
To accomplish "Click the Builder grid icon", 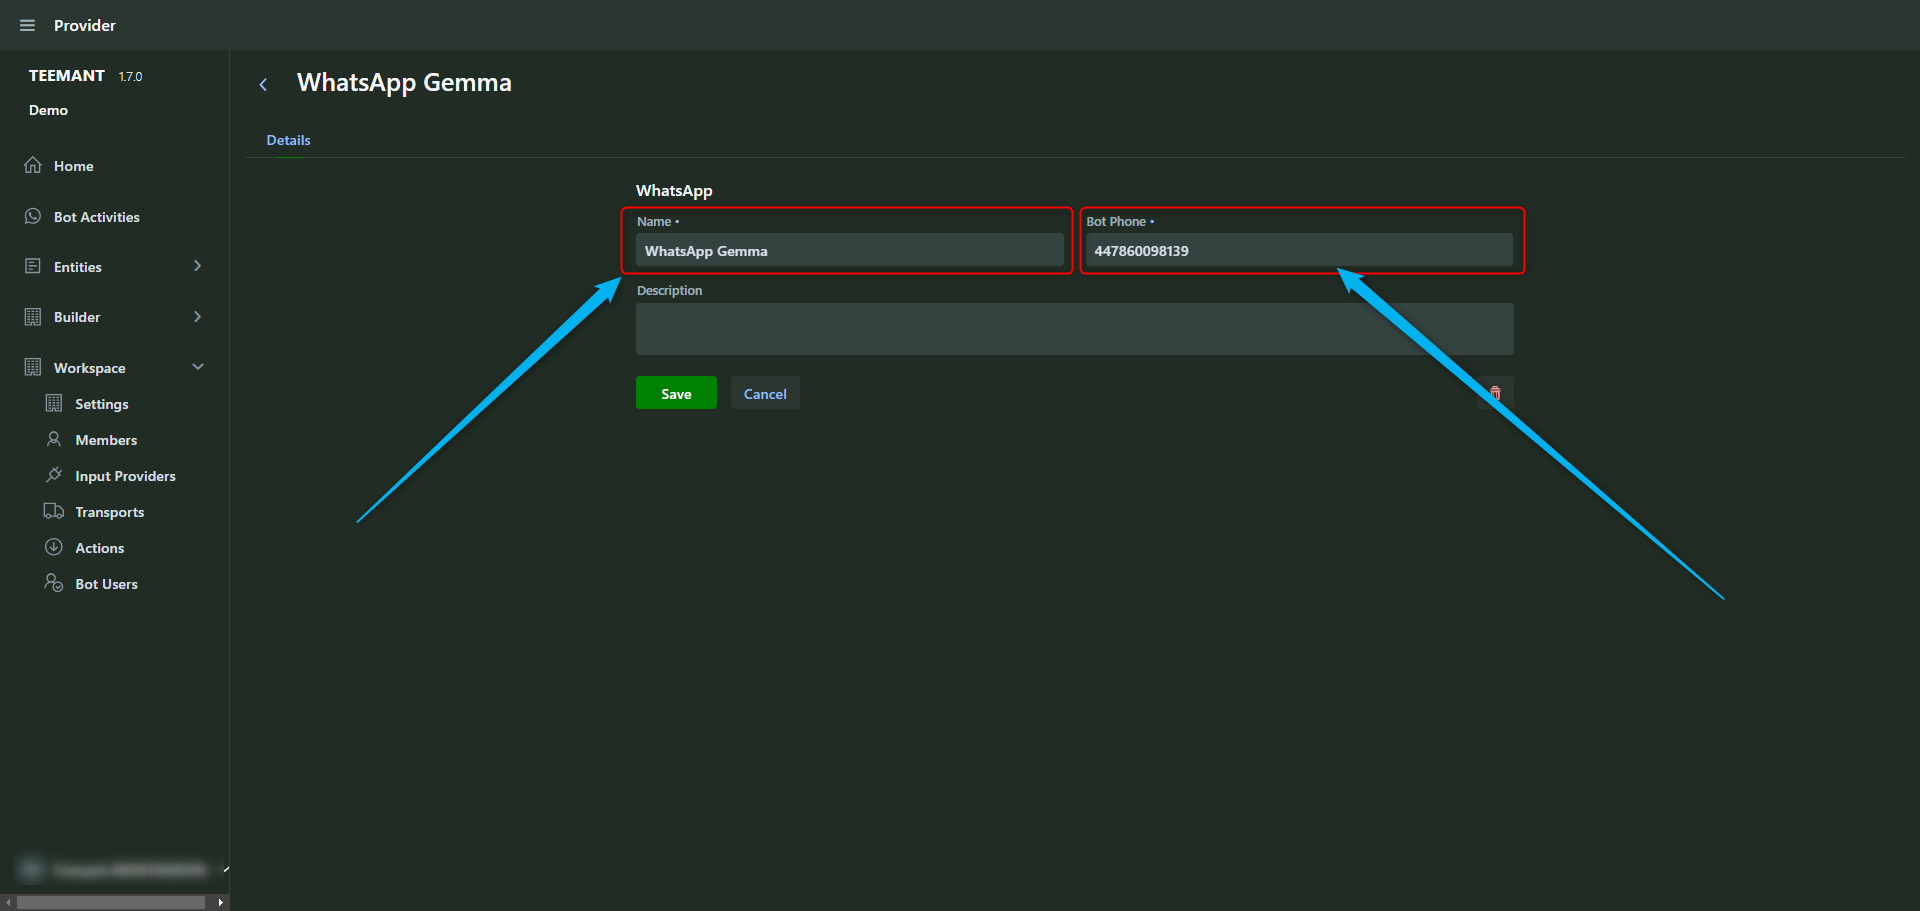I will coord(33,317).
